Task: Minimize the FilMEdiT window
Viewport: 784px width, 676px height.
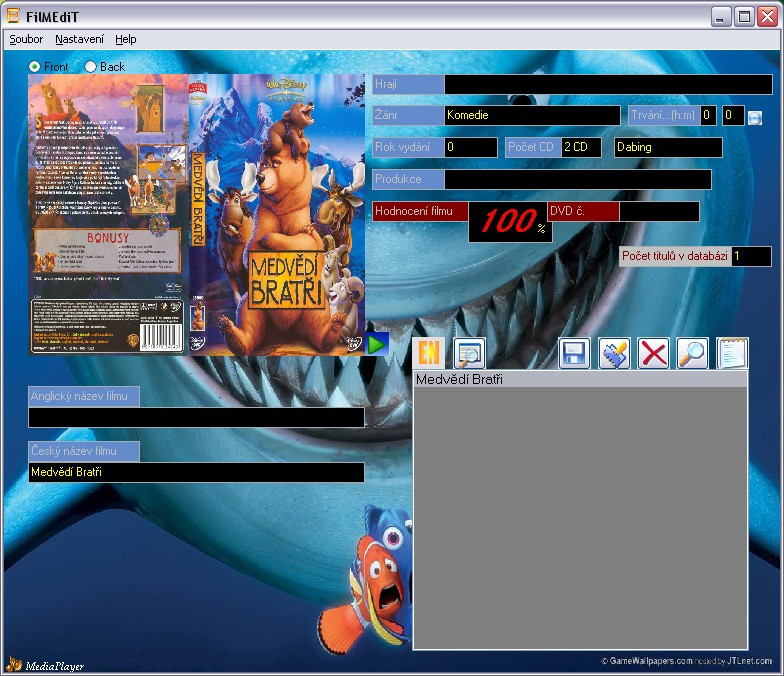Action: (x=720, y=16)
